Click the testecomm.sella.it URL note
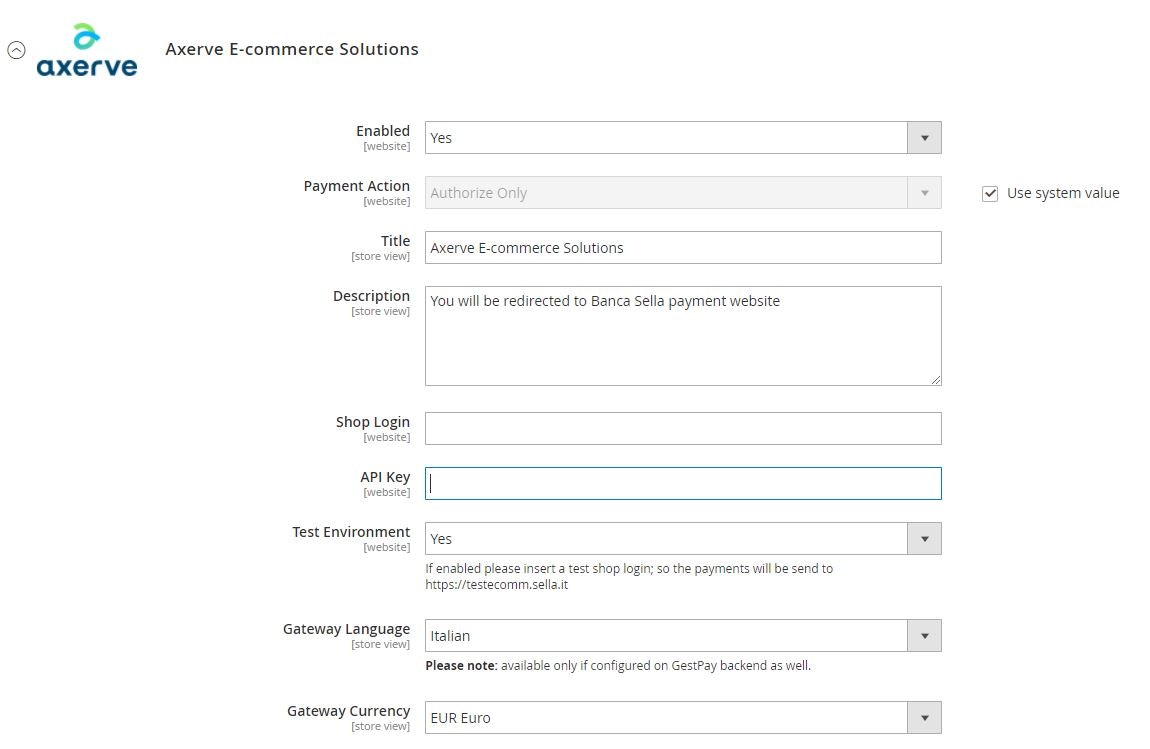 pyautogui.click(x=497, y=585)
